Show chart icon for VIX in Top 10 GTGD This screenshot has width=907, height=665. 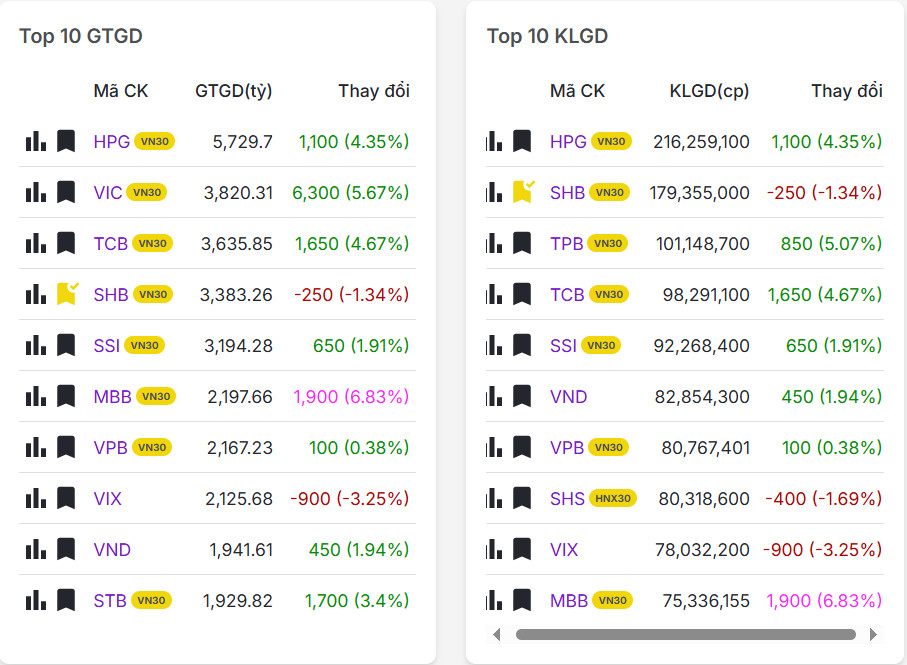(36, 498)
